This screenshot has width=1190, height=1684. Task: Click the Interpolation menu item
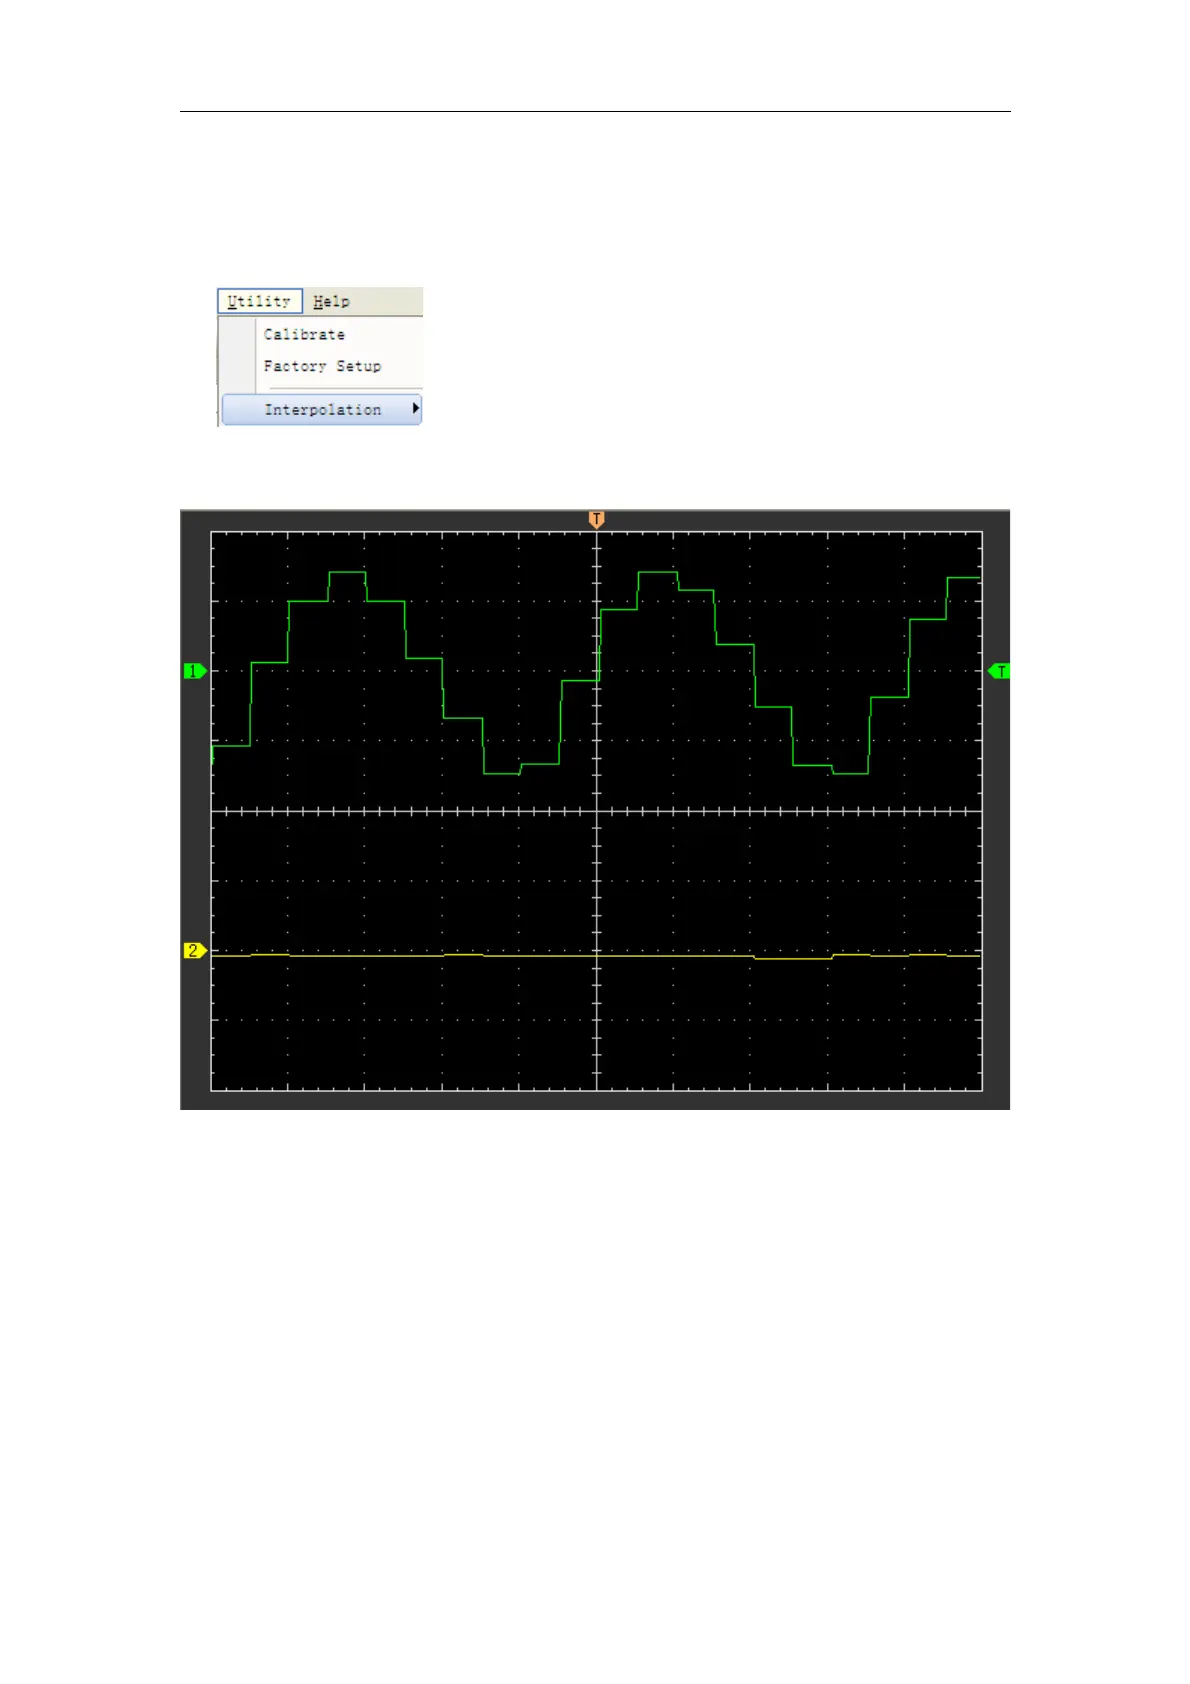point(322,410)
